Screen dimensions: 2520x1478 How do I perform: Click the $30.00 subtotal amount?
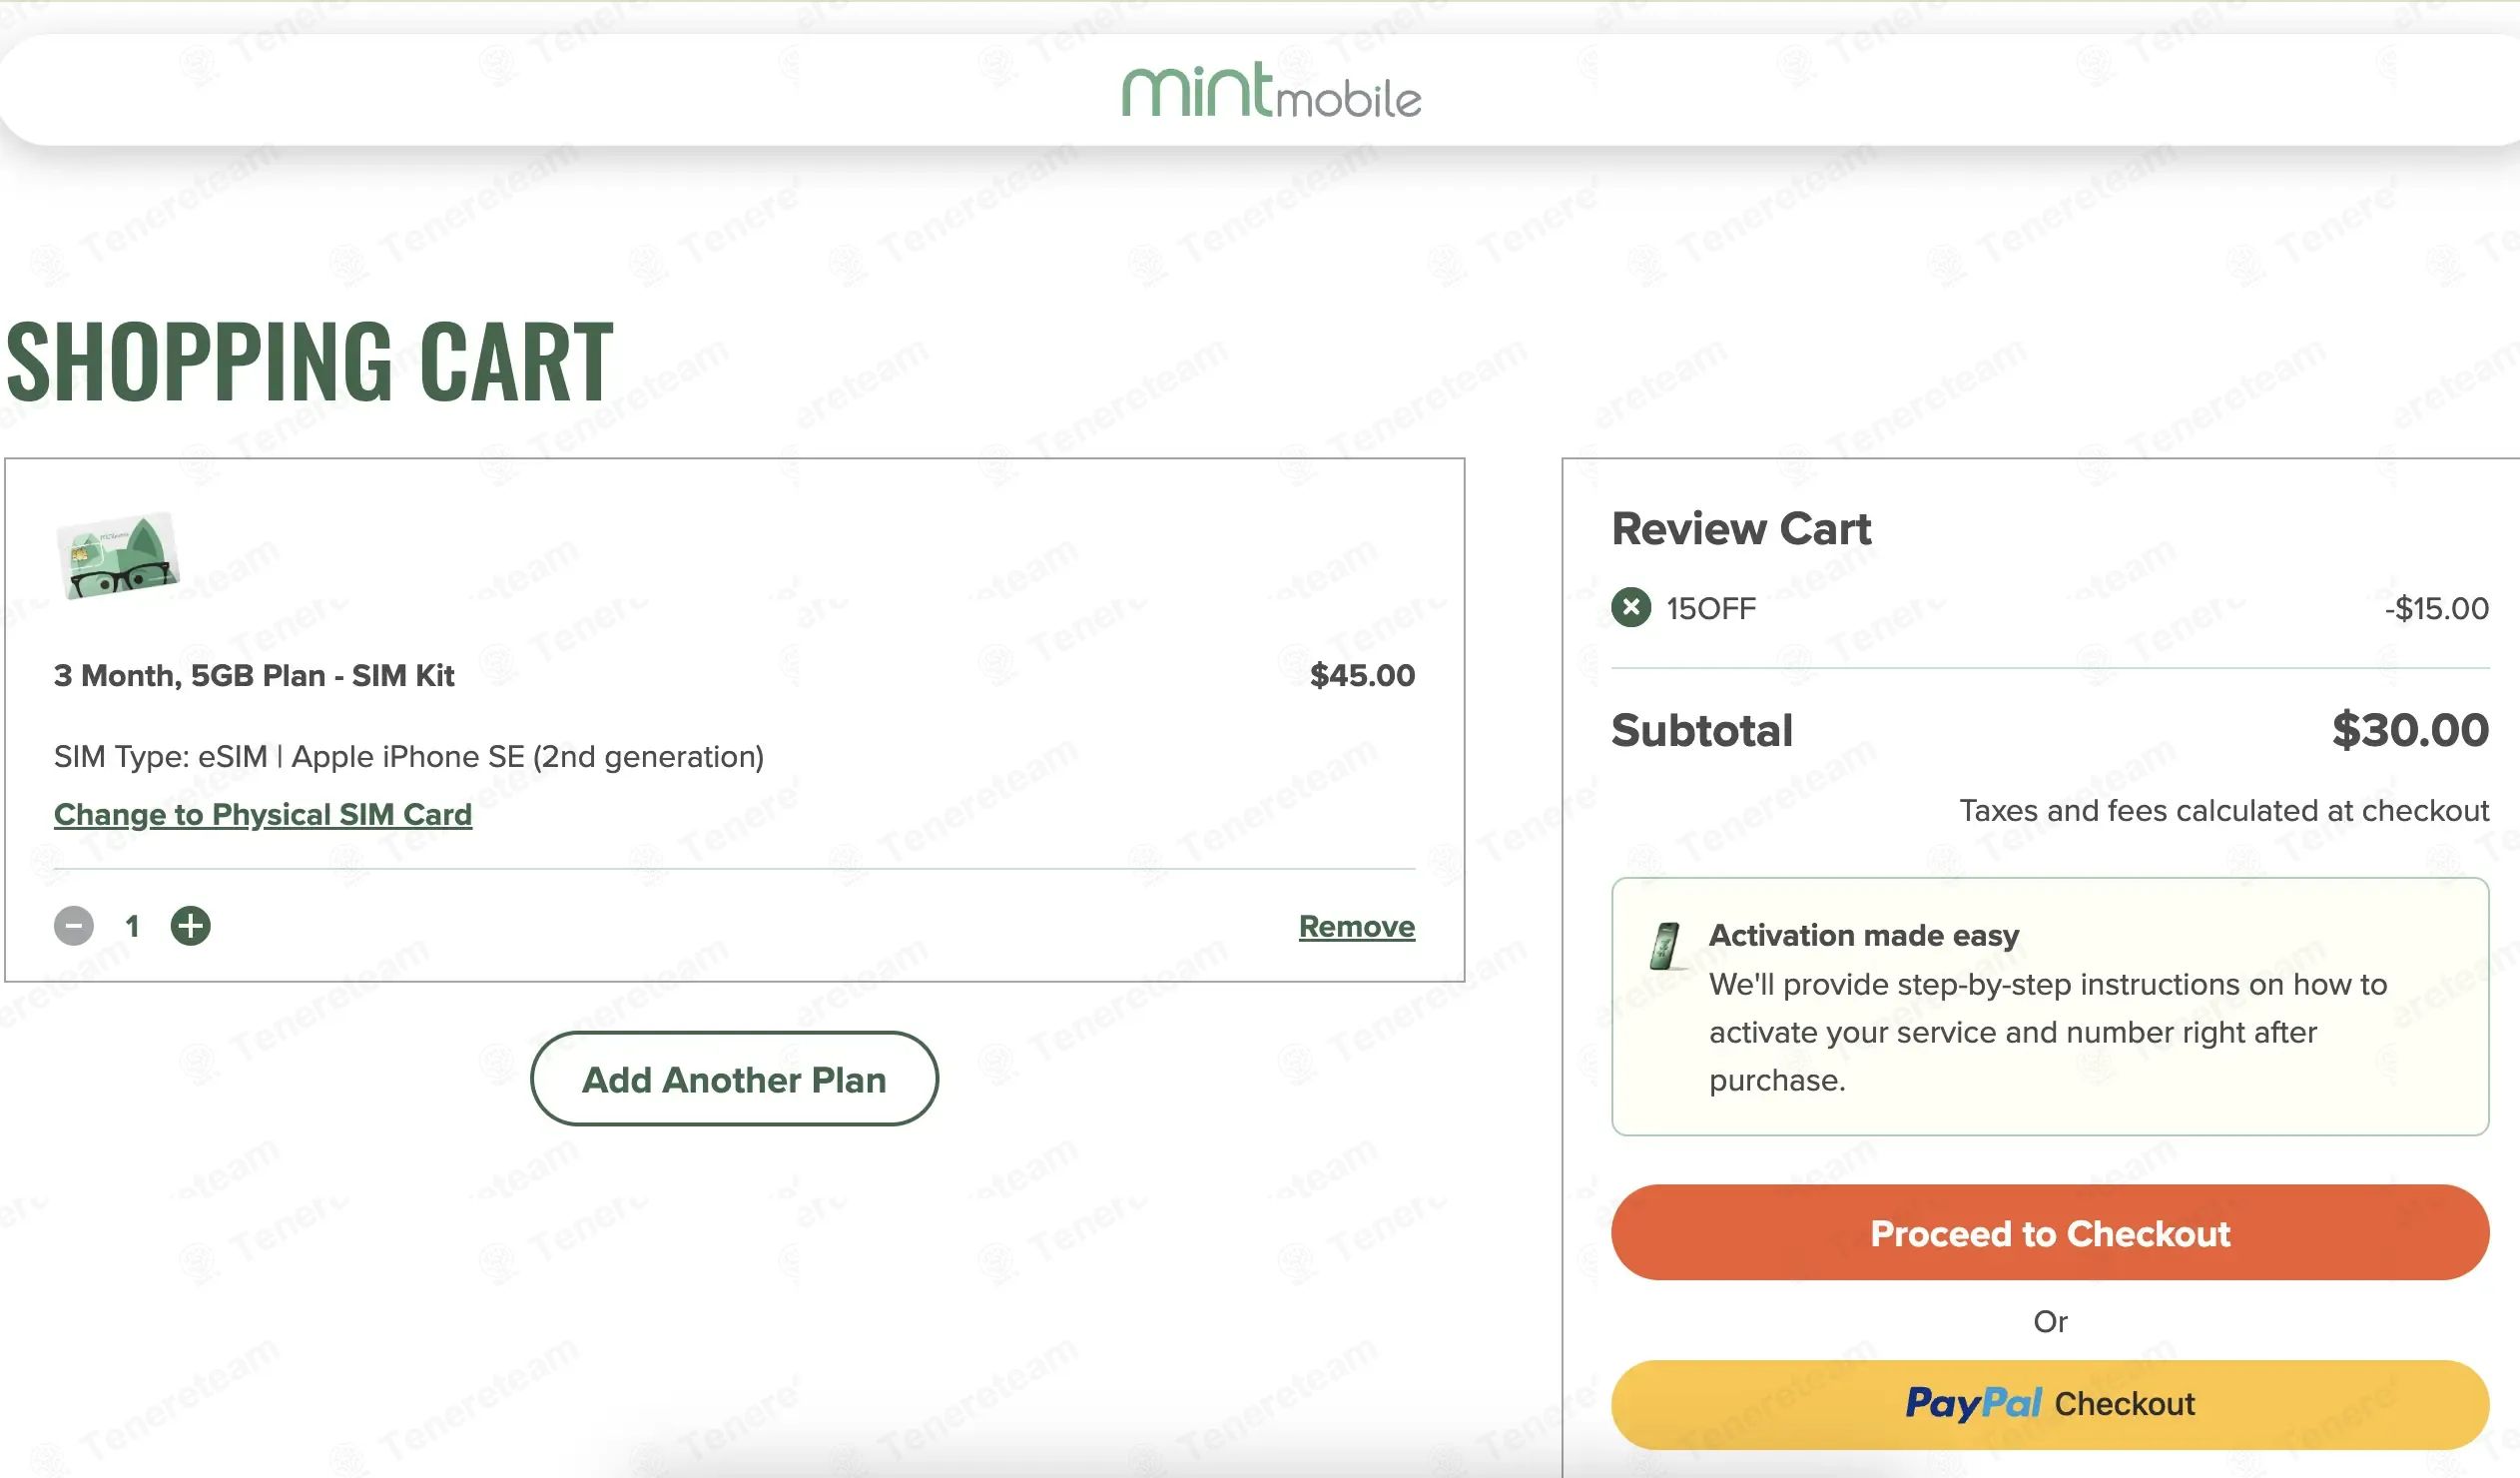[2410, 730]
